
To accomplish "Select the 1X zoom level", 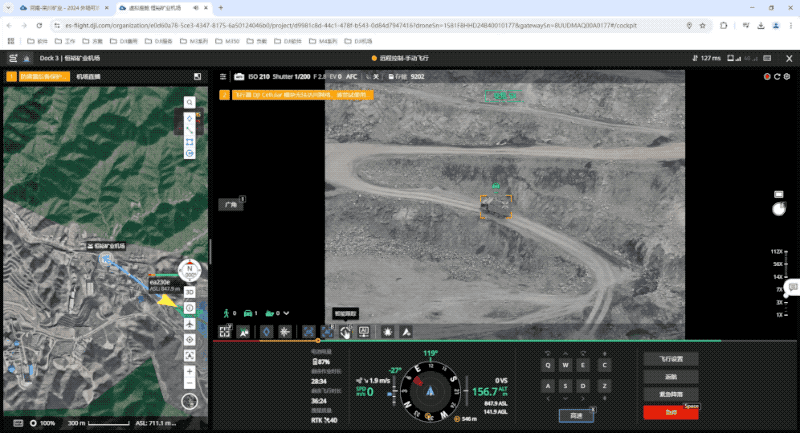I will tap(779, 315).
